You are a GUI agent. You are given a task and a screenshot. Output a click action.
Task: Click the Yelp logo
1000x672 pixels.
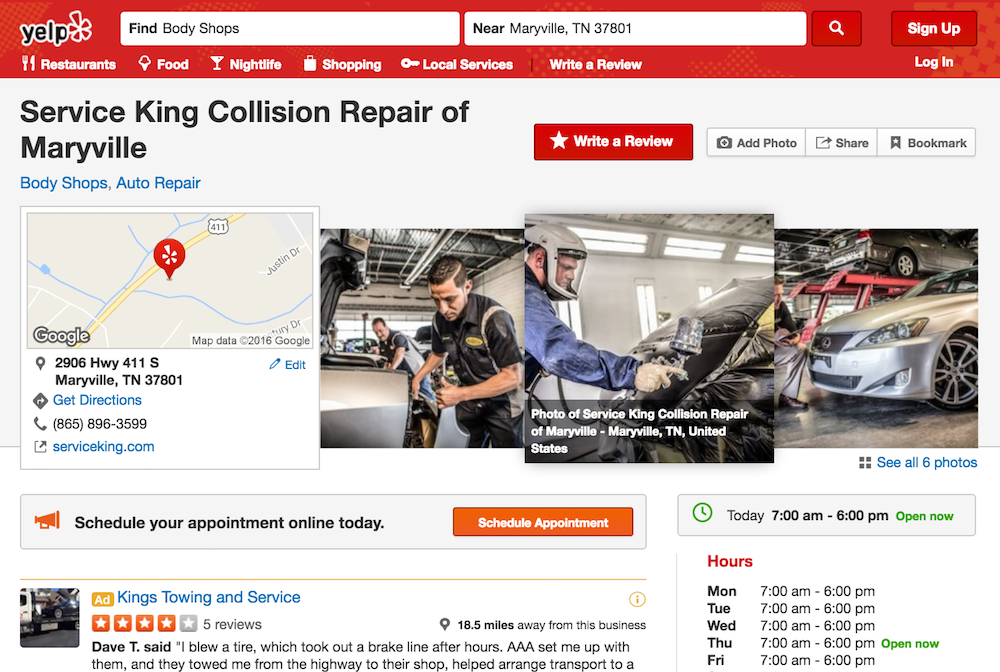[56, 29]
